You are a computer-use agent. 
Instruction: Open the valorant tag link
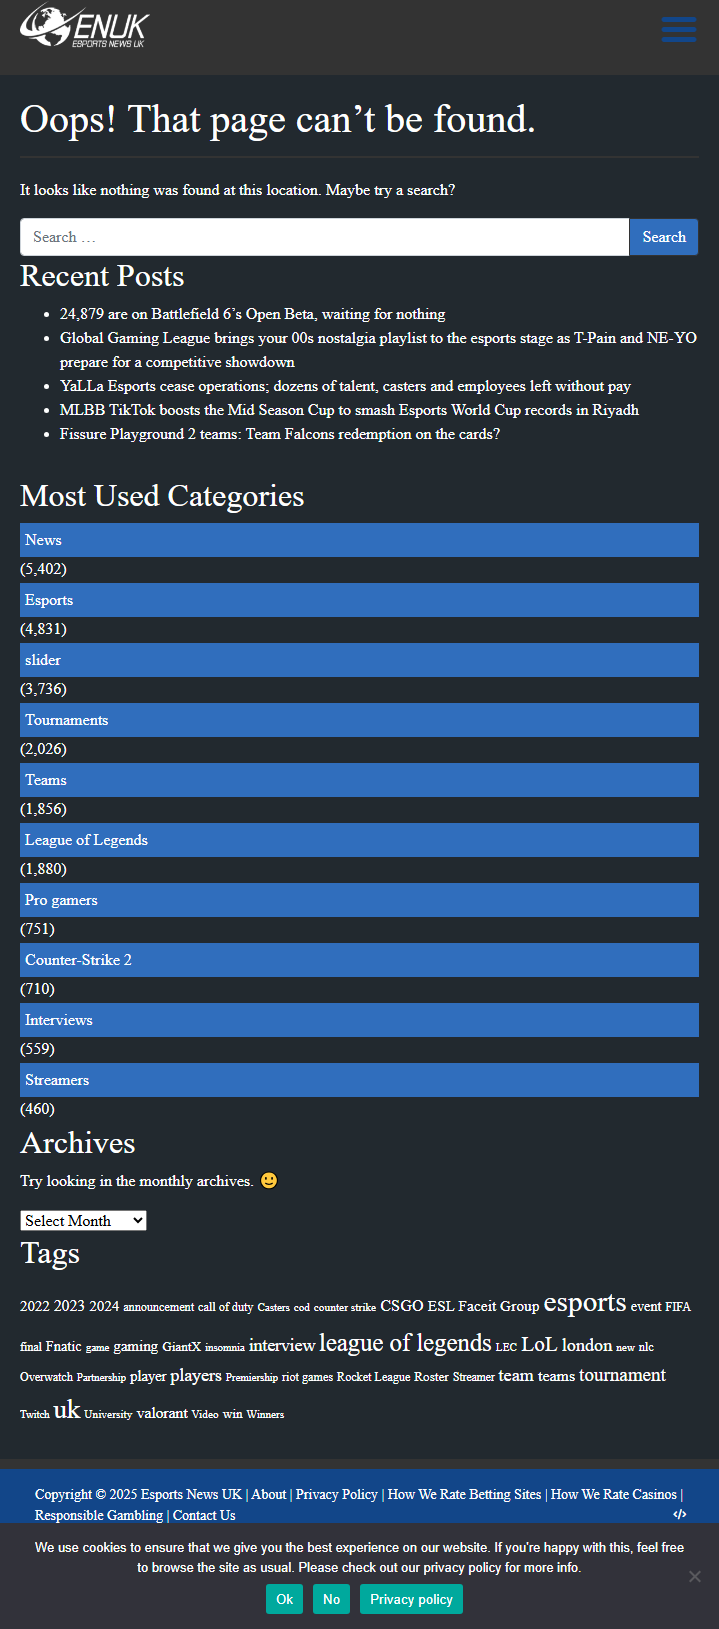162,1413
